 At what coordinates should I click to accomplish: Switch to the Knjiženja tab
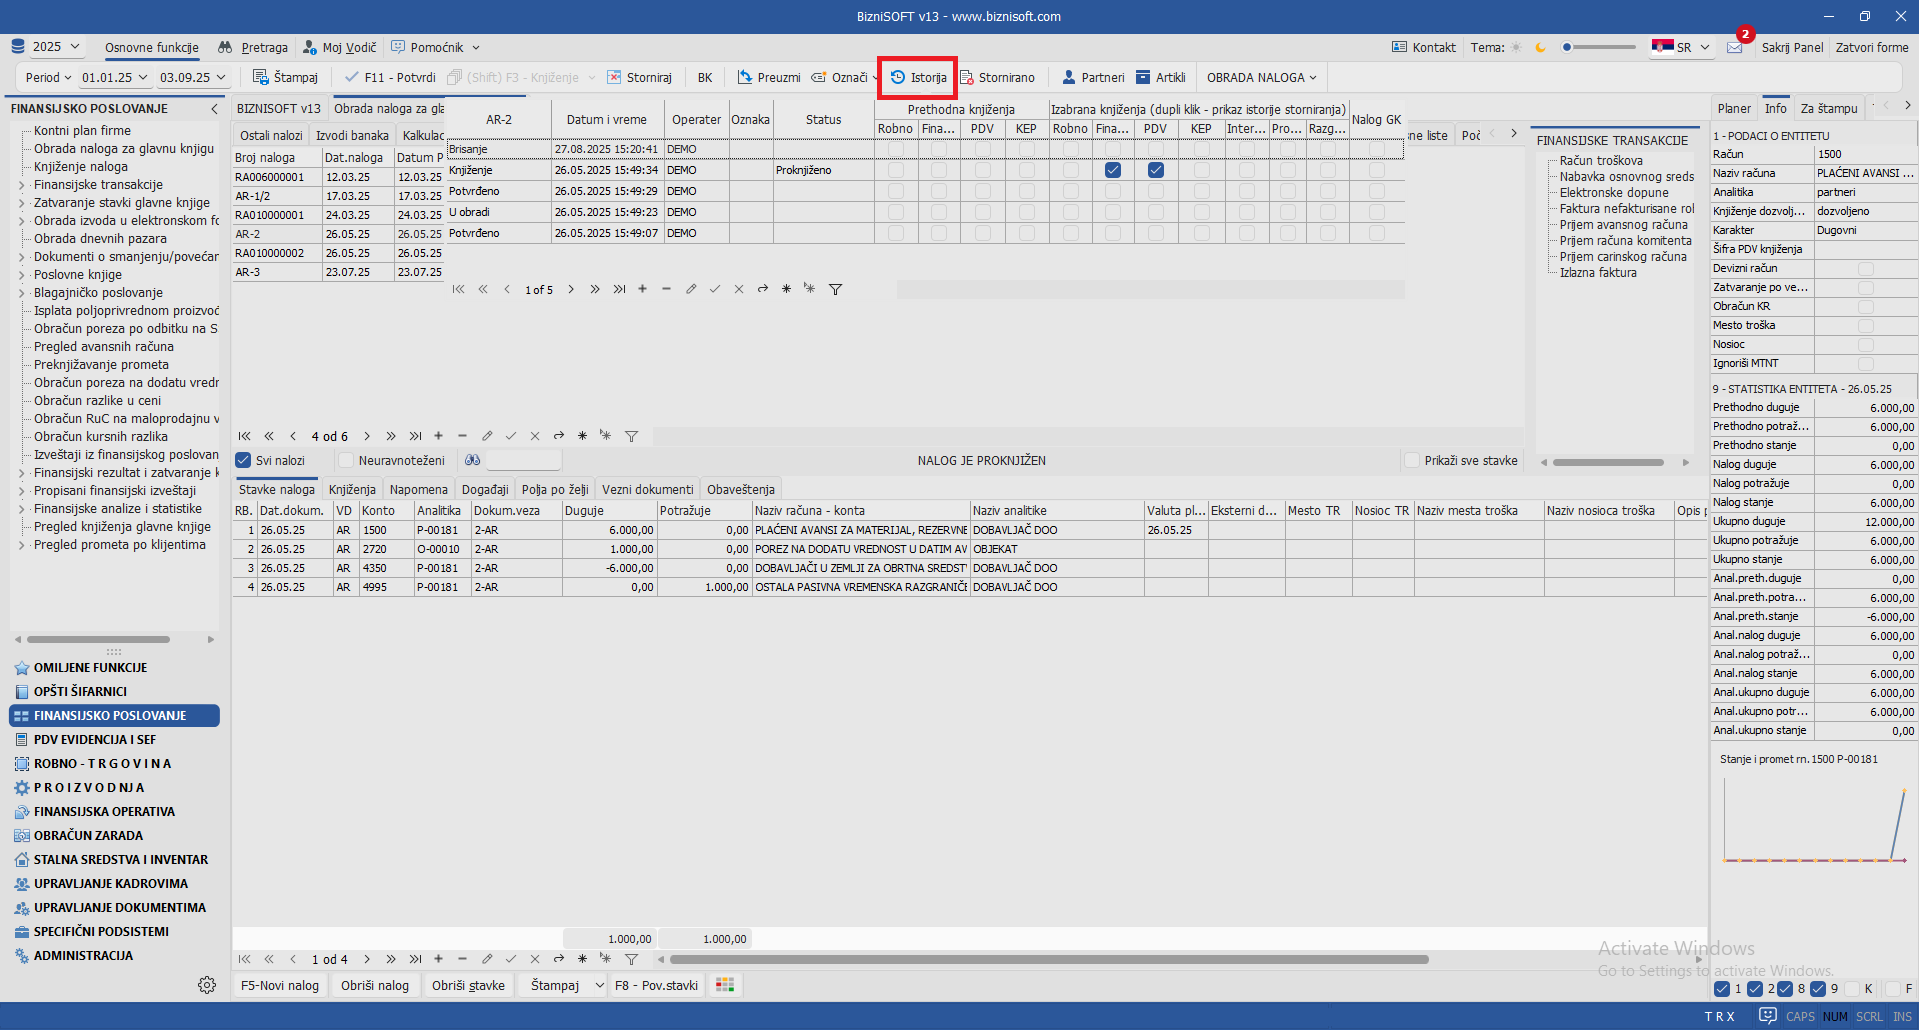352,489
